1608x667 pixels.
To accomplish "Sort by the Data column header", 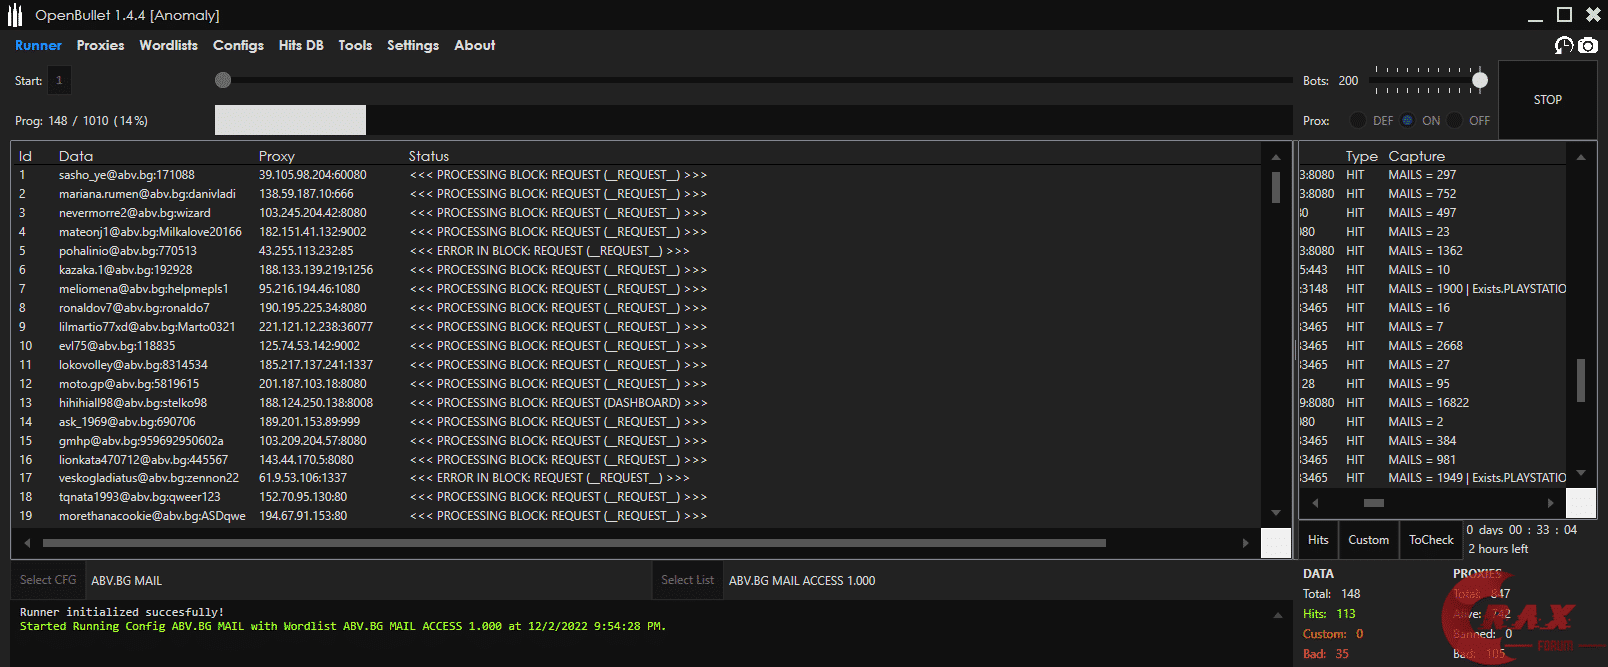I will 76,156.
